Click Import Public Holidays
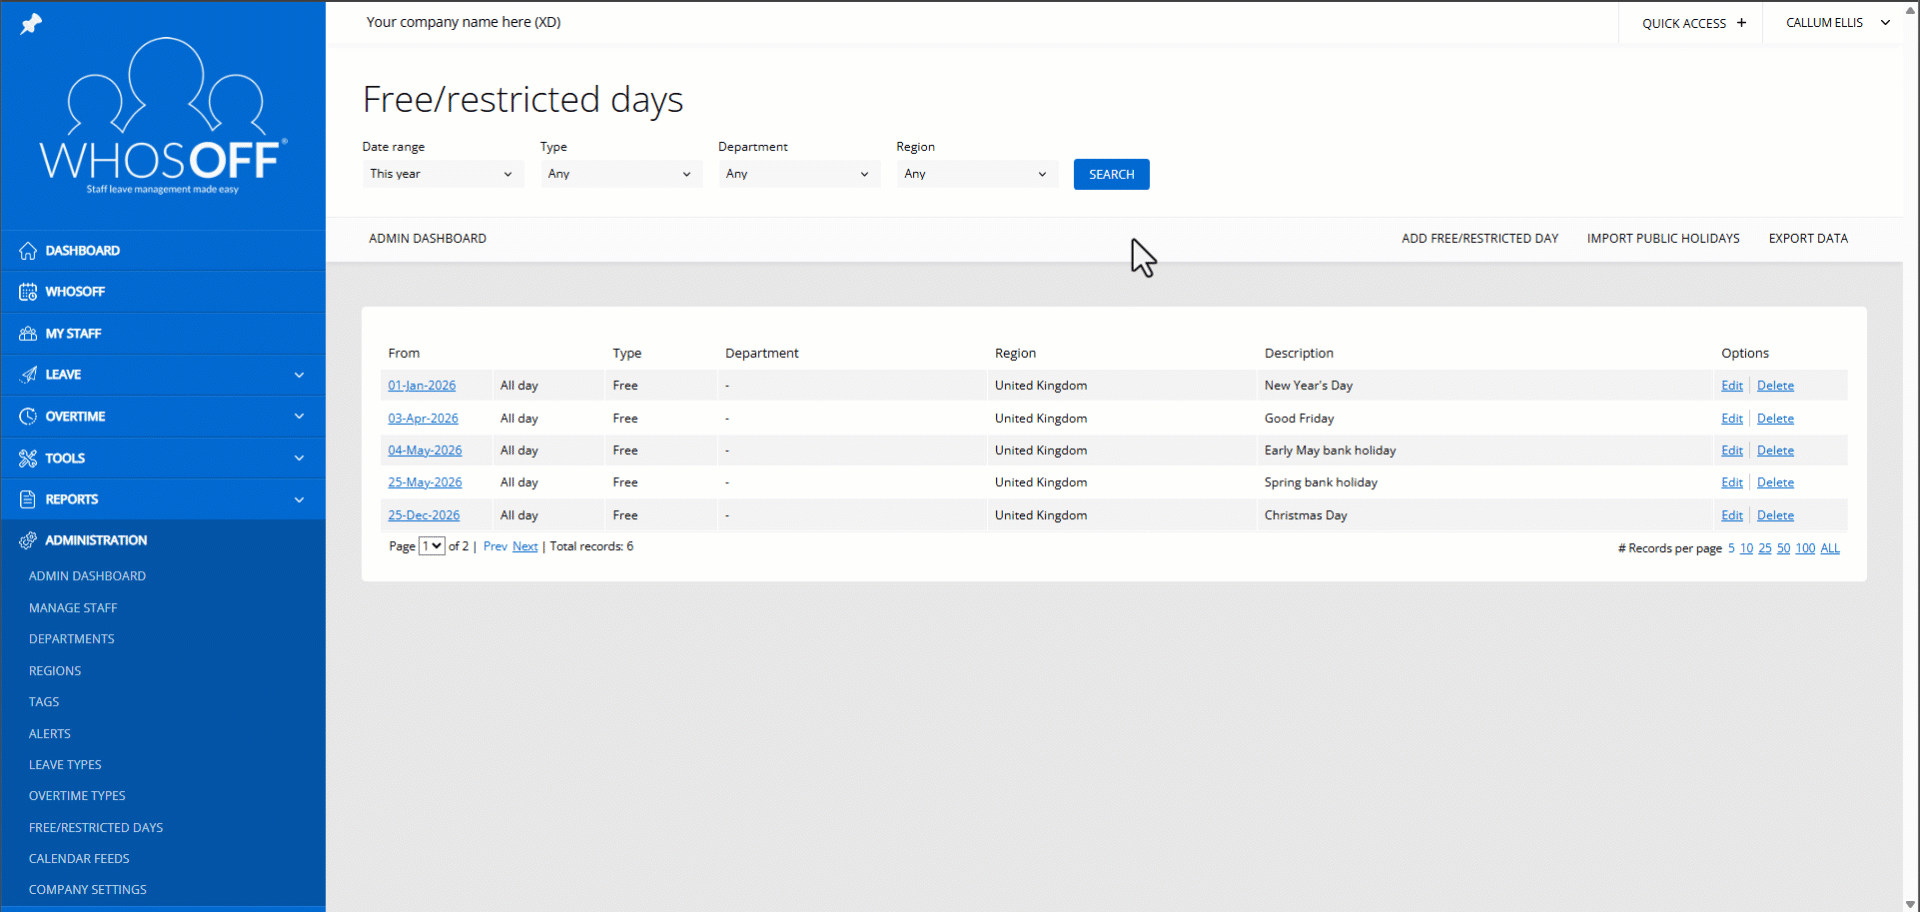1920x912 pixels. pyautogui.click(x=1662, y=239)
